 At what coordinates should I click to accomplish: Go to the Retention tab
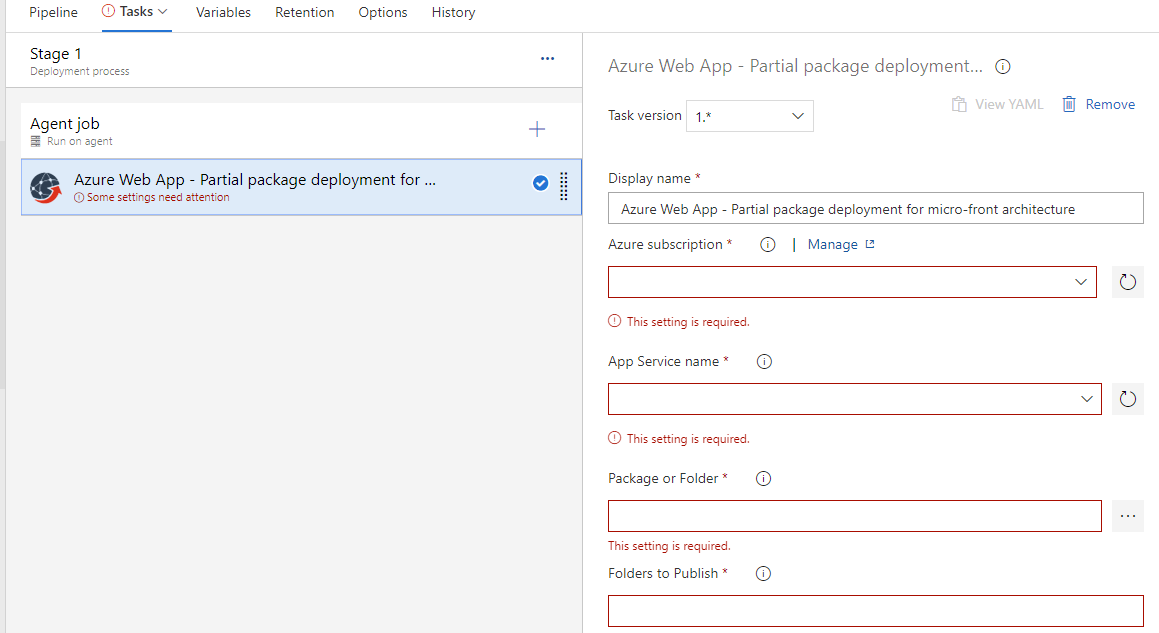(305, 13)
